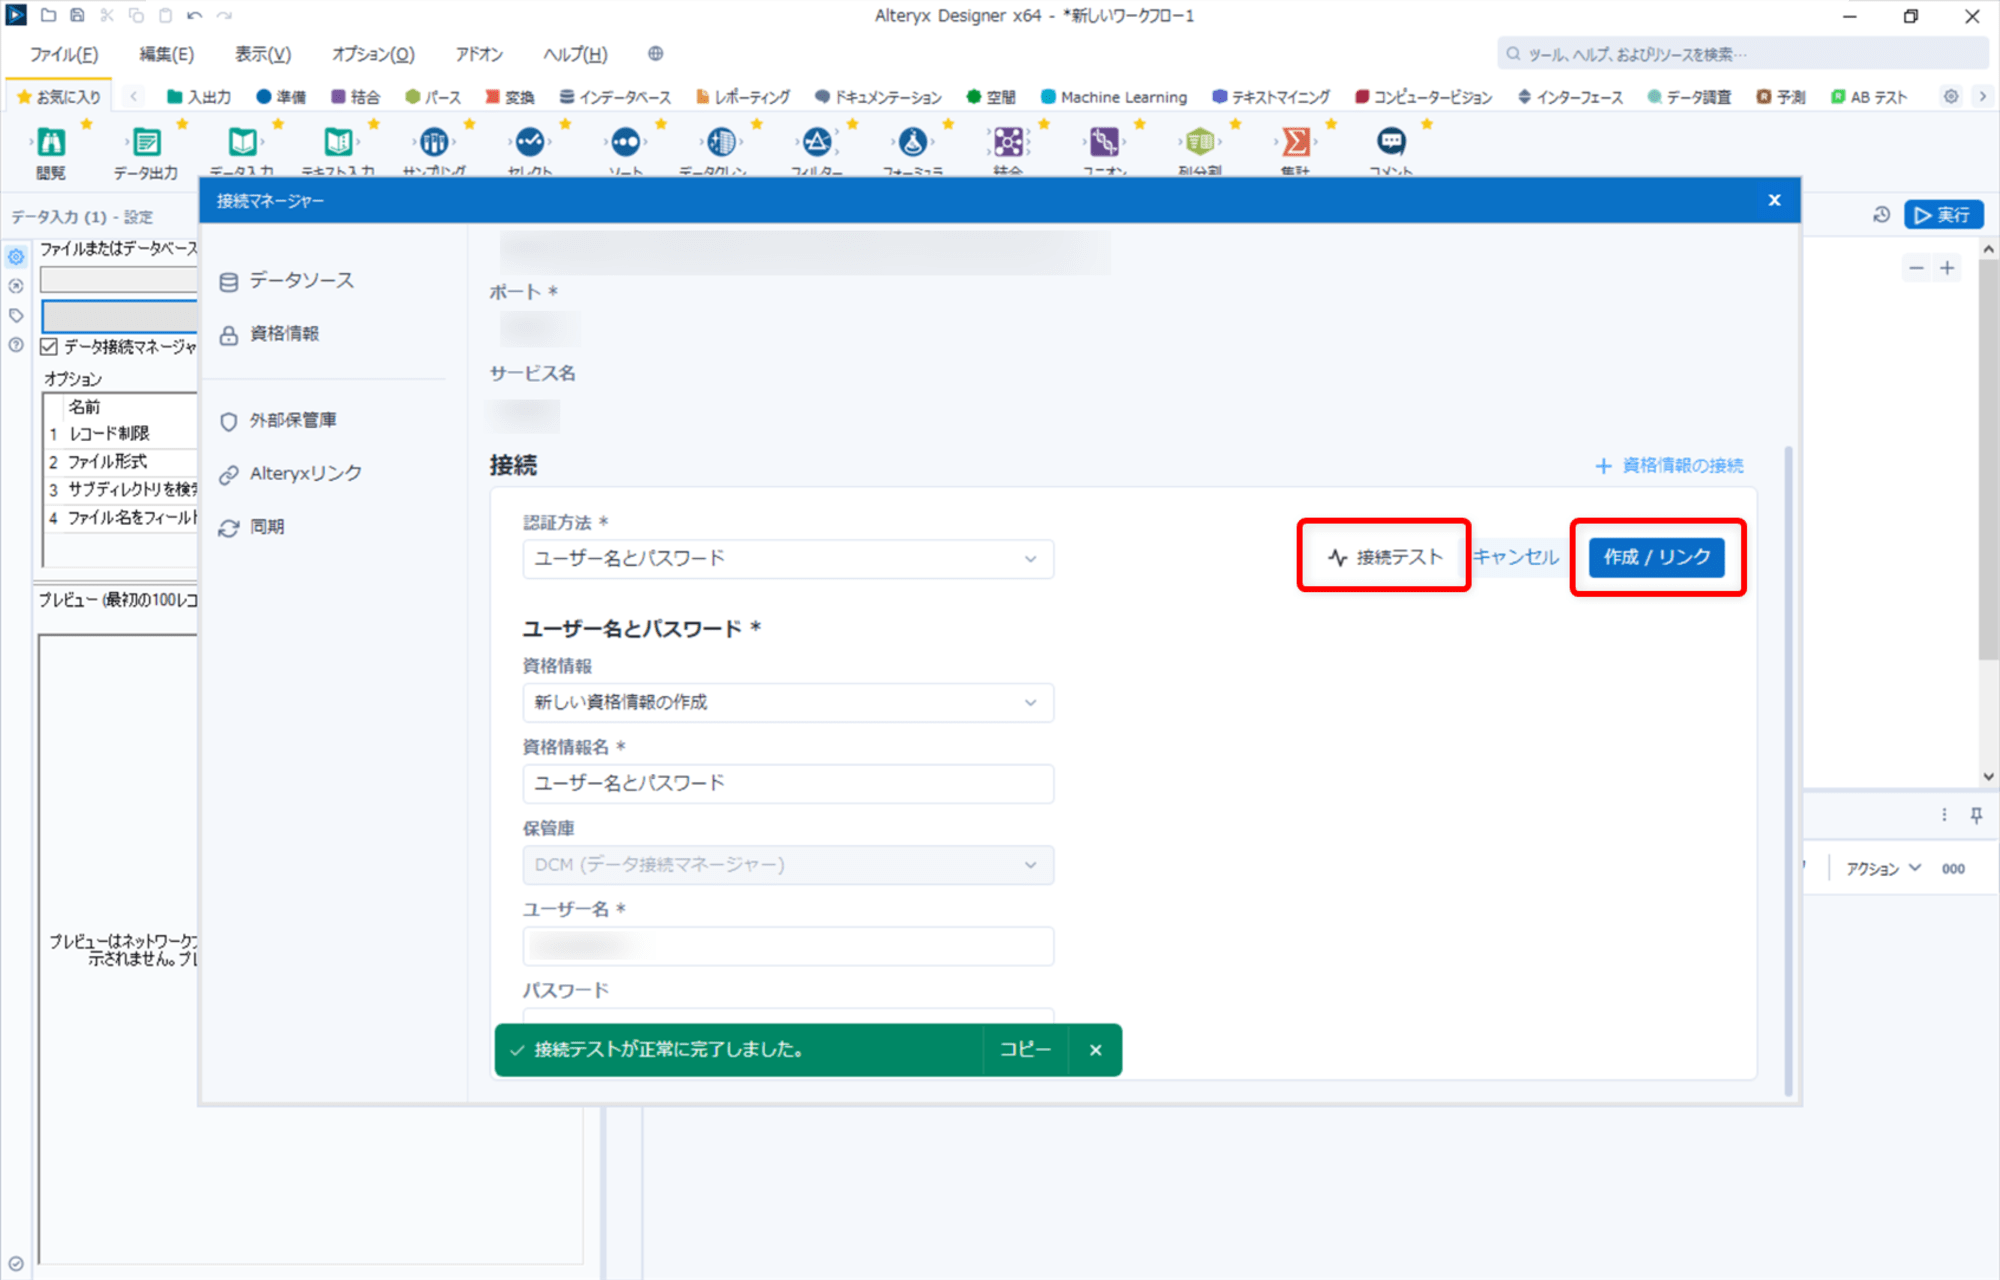The image size is (2000, 1280).
Task: Click the undo arrow icon
Action: tap(195, 15)
